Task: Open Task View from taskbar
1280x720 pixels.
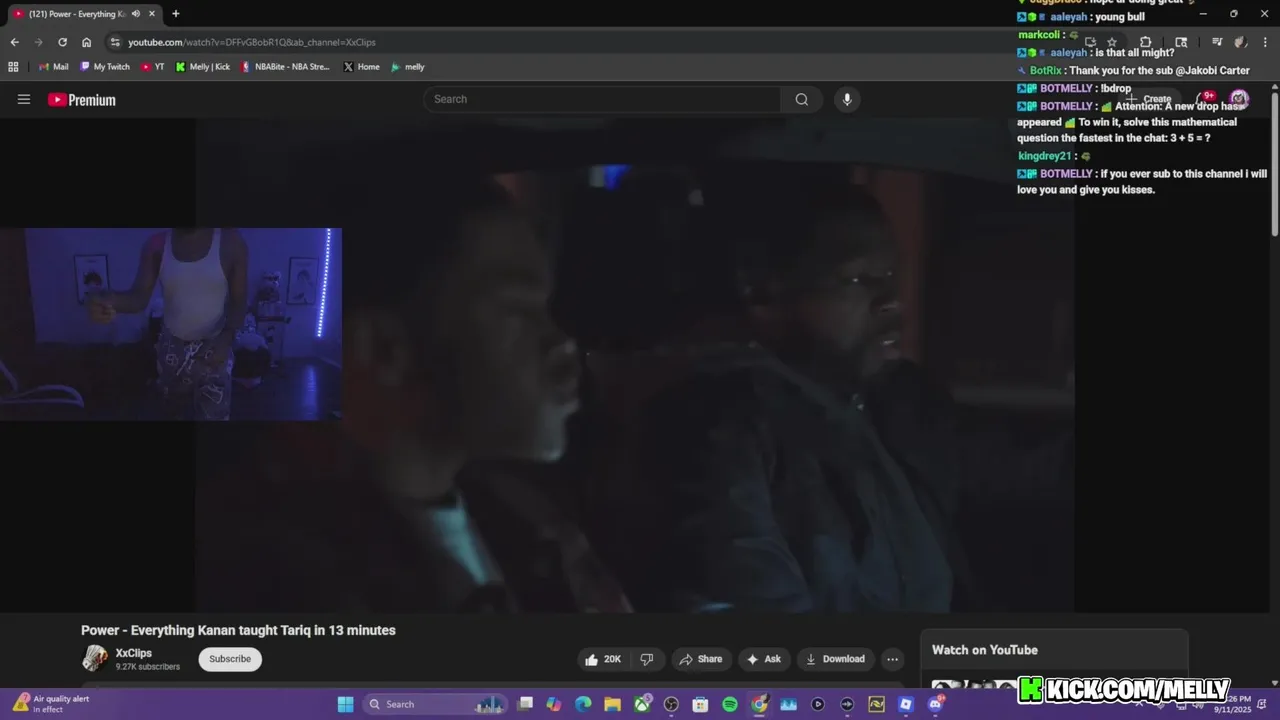Action: (525, 704)
